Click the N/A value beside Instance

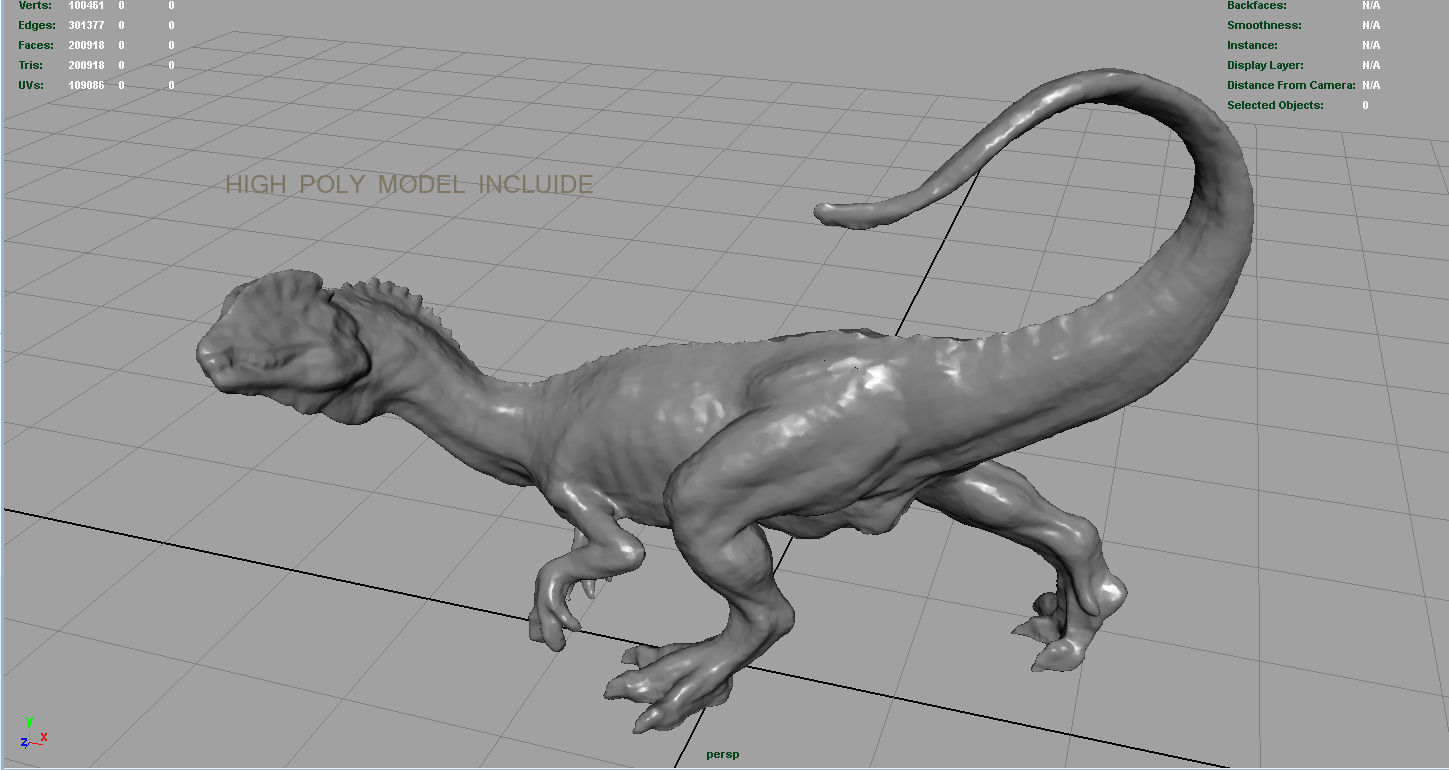pyautogui.click(x=1371, y=45)
